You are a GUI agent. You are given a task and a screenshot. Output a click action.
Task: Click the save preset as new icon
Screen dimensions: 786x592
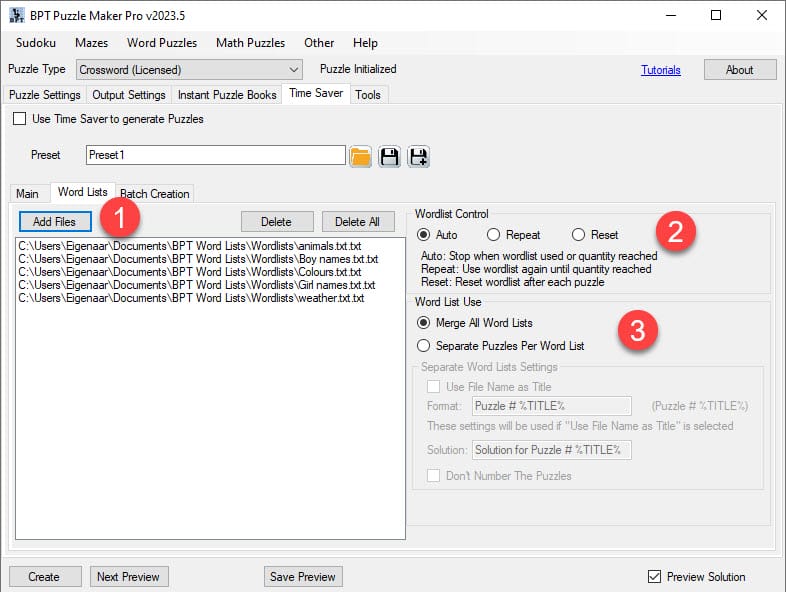[418, 156]
